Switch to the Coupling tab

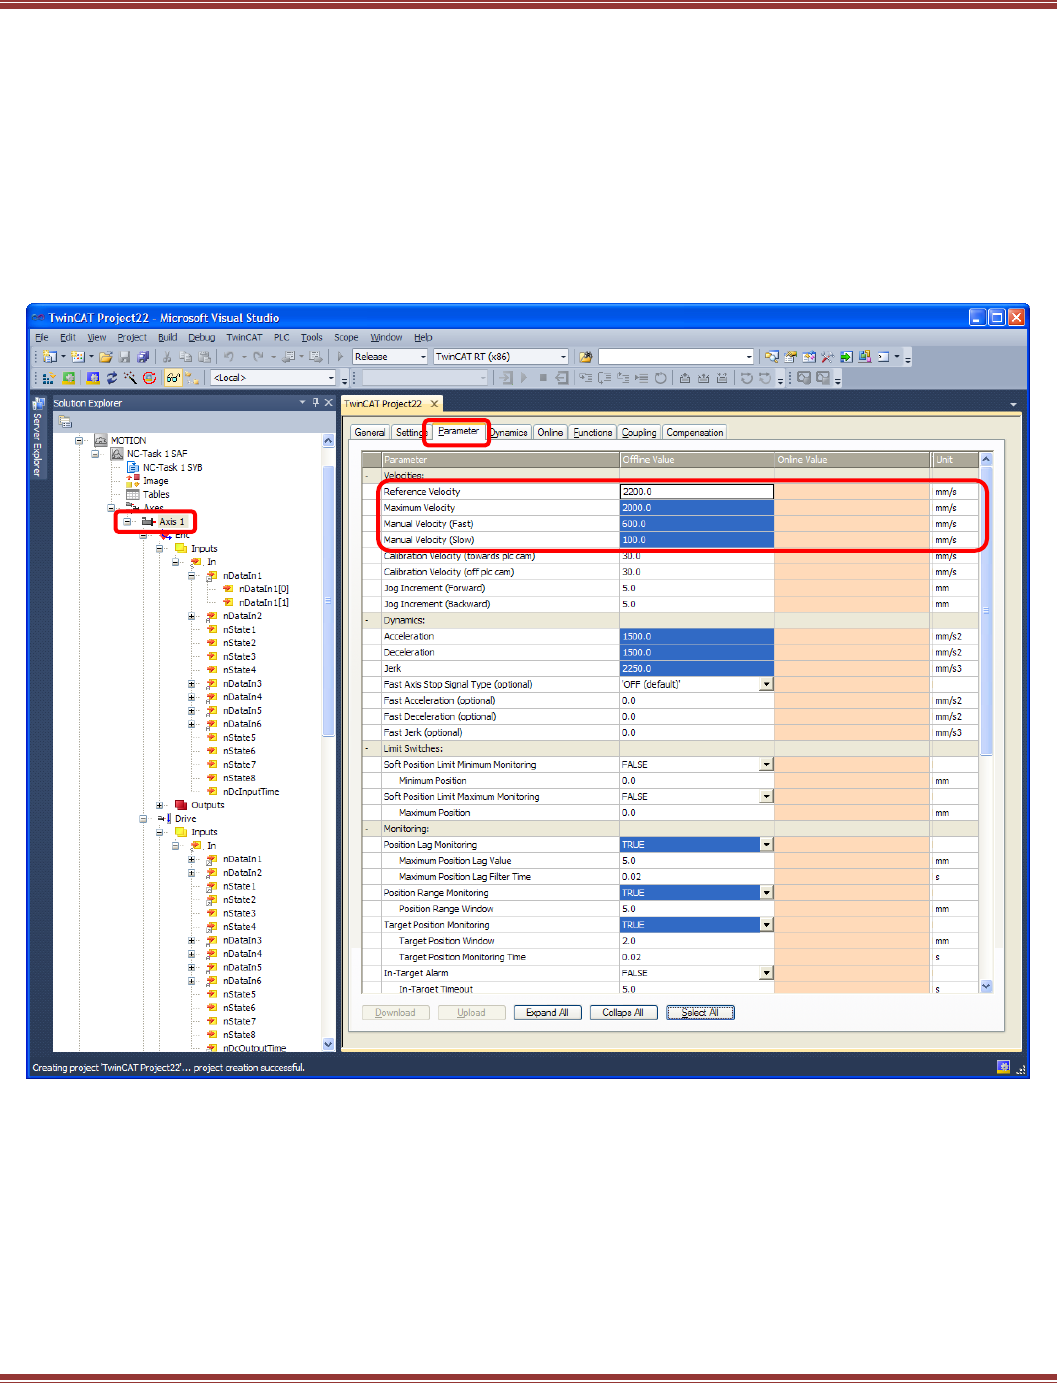click(639, 433)
